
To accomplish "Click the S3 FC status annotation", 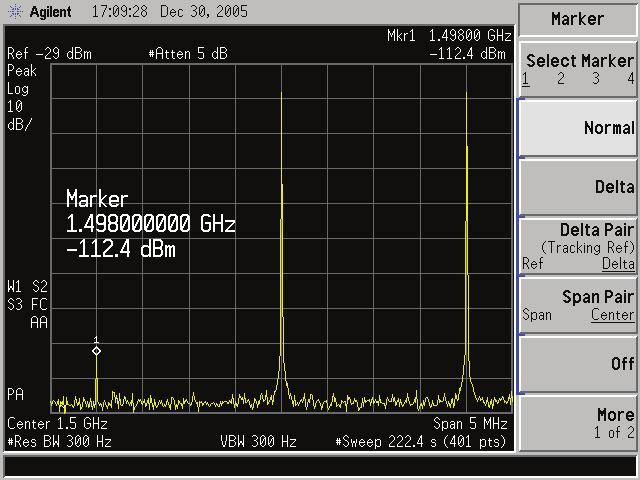I will 27,304.
